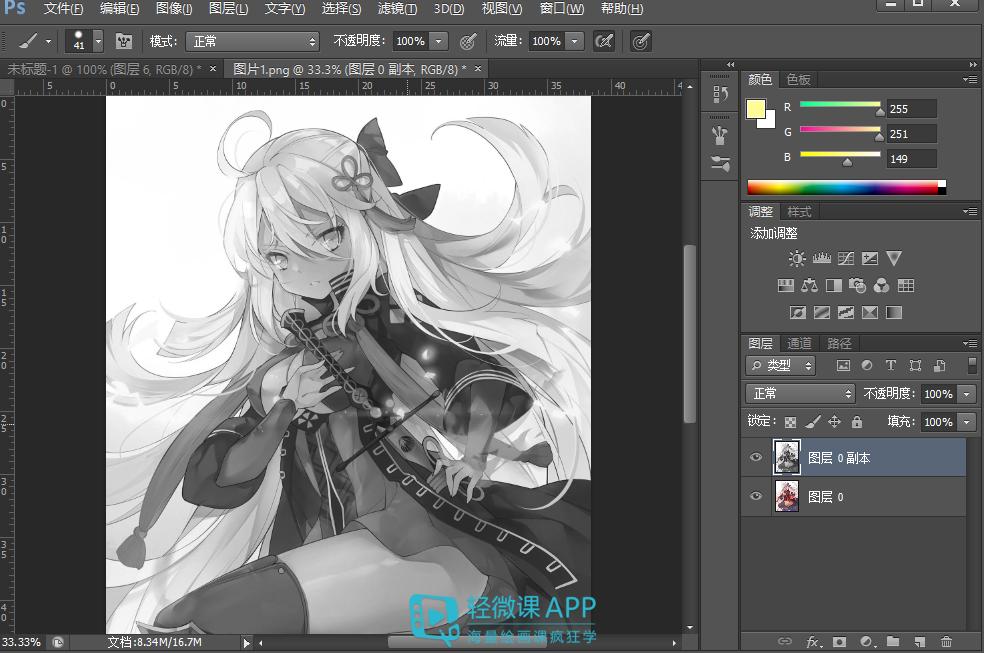This screenshot has height=653, width=984.
Task: Open the brush panel toggle icon
Action: point(124,41)
